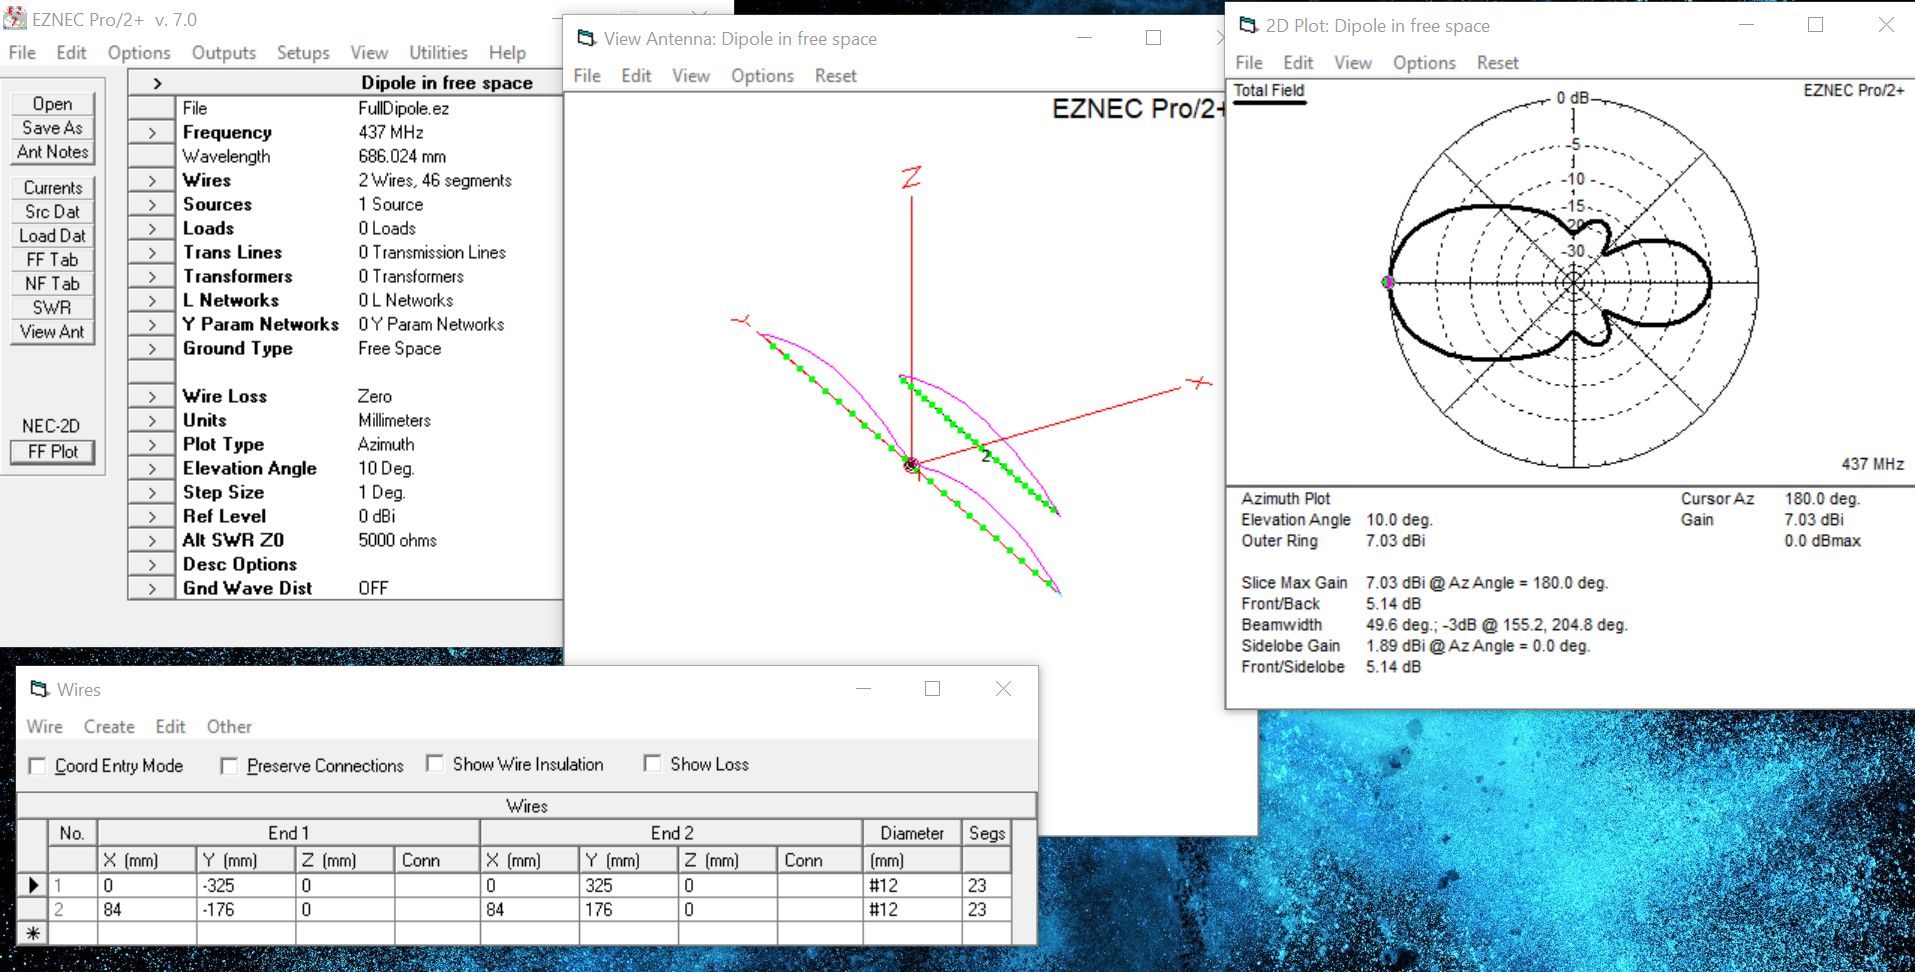Click the FF Tab button
Image resolution: width=1915 pixels, height=972 pixels.
tap(52, 260)
